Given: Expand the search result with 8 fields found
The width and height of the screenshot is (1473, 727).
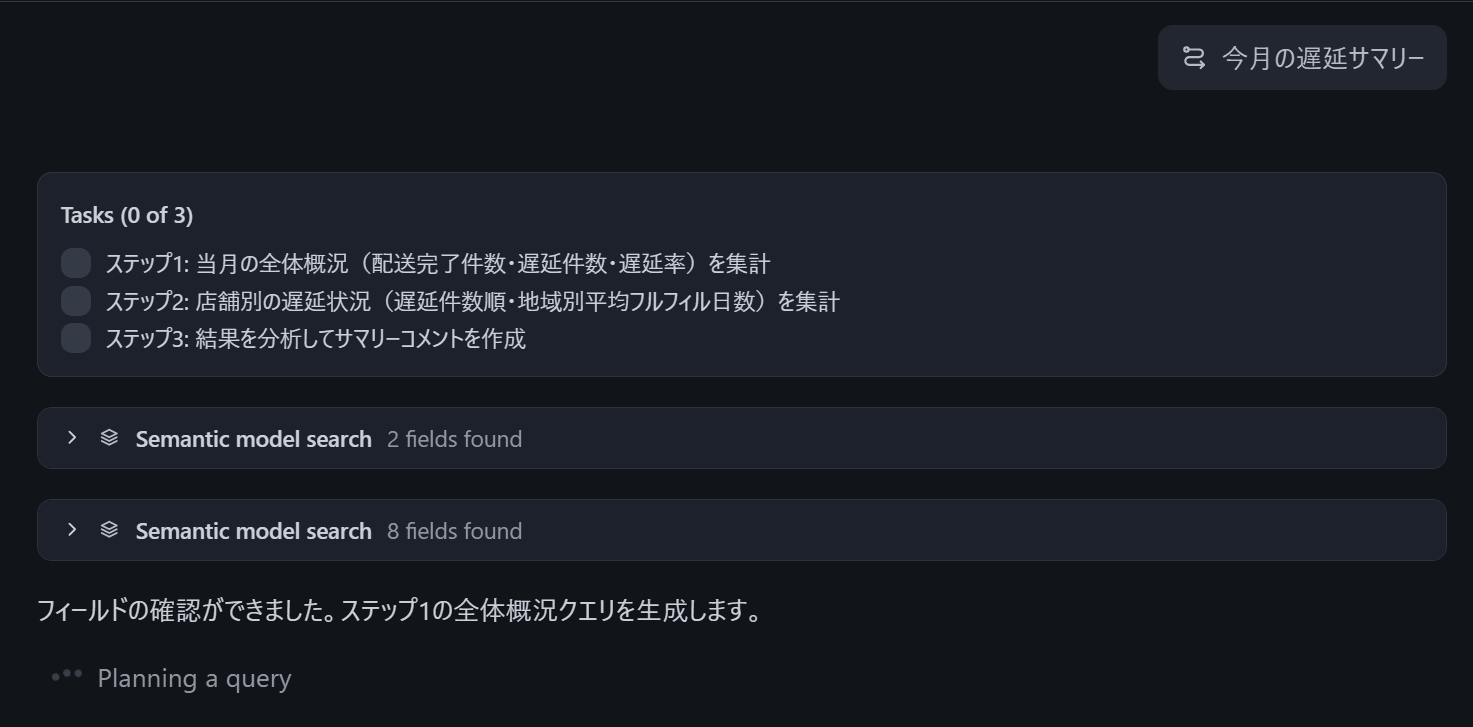Looking at the screenshot, I should tap(72, 530).
